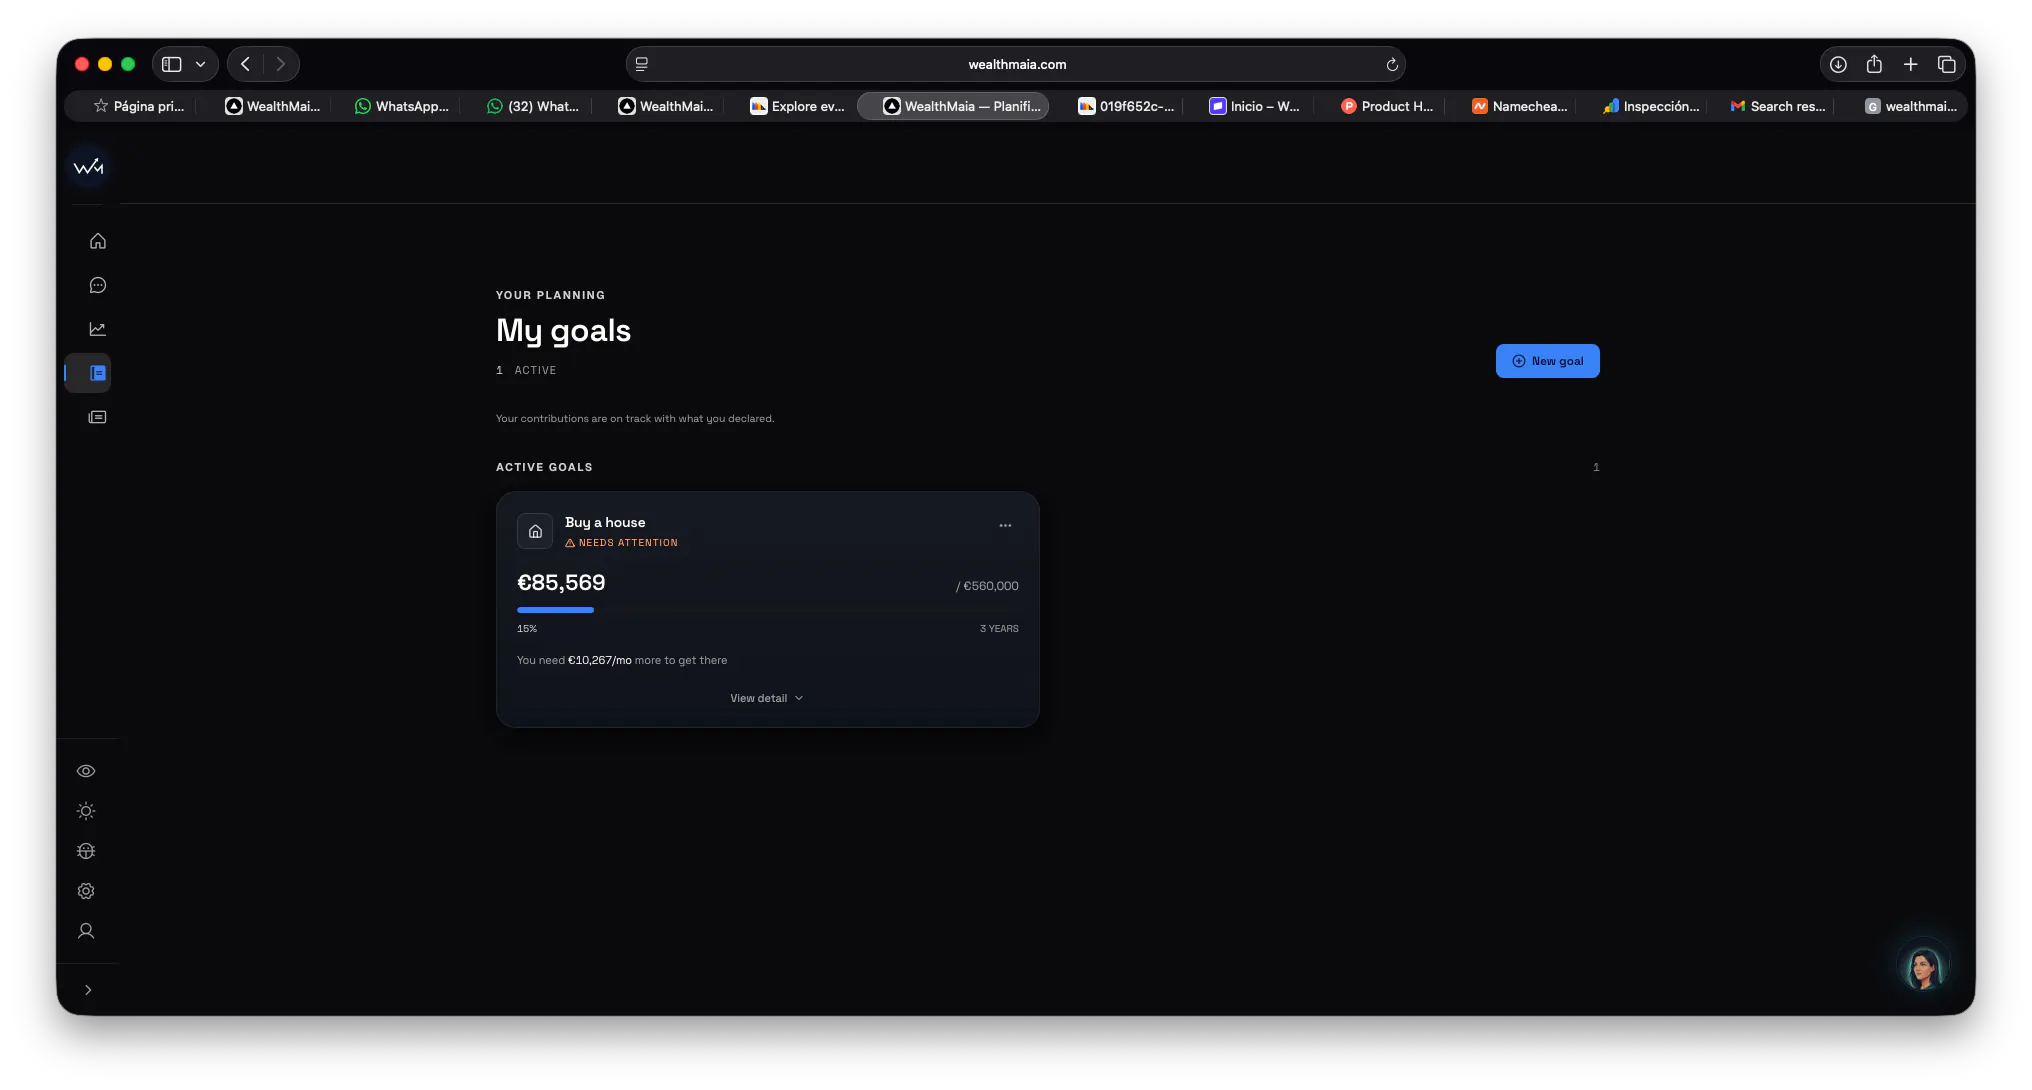The height and width of the screenshot is (1090, 2032).
Task: Click the 3 YEARS label
Action: 999,629
